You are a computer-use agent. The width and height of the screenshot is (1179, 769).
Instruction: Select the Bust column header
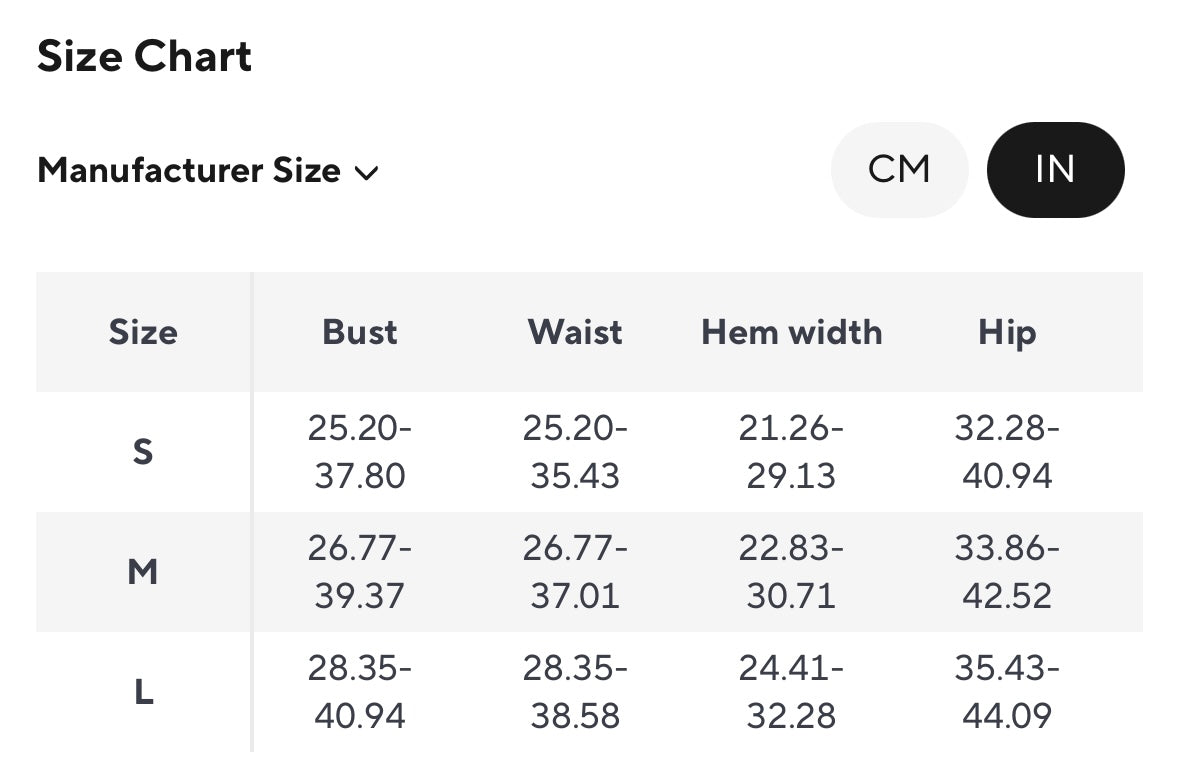(x=359, y=332)
